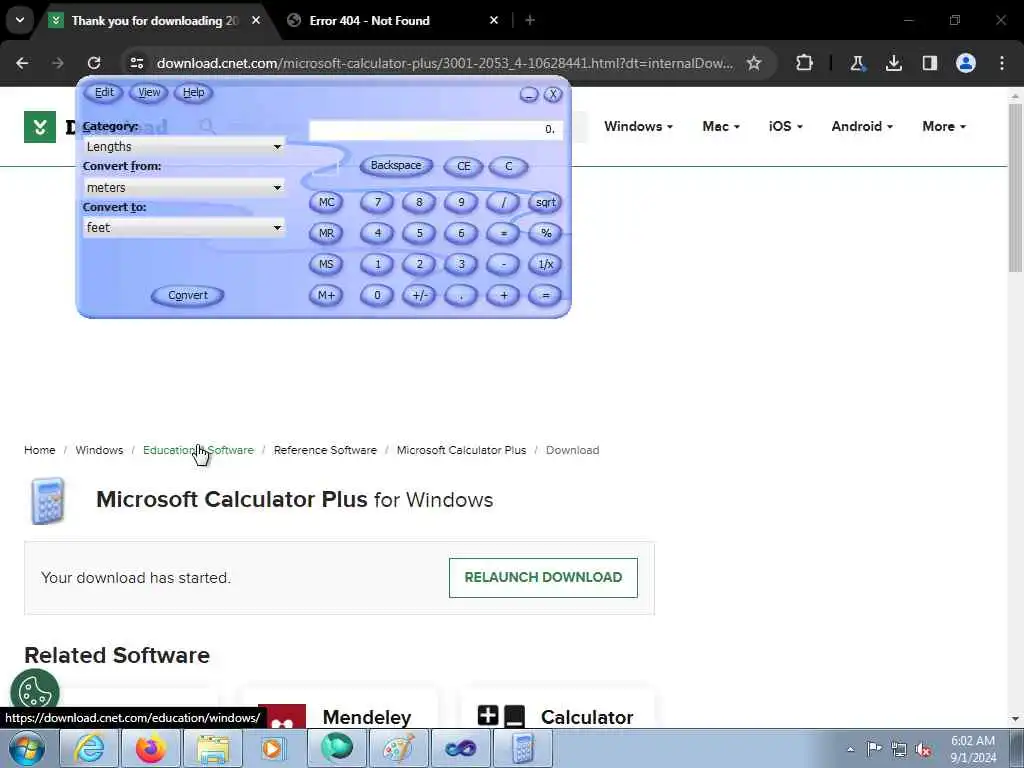Expand the Mac navigation dropdown

pyautogui.click(x=721, y=126)
